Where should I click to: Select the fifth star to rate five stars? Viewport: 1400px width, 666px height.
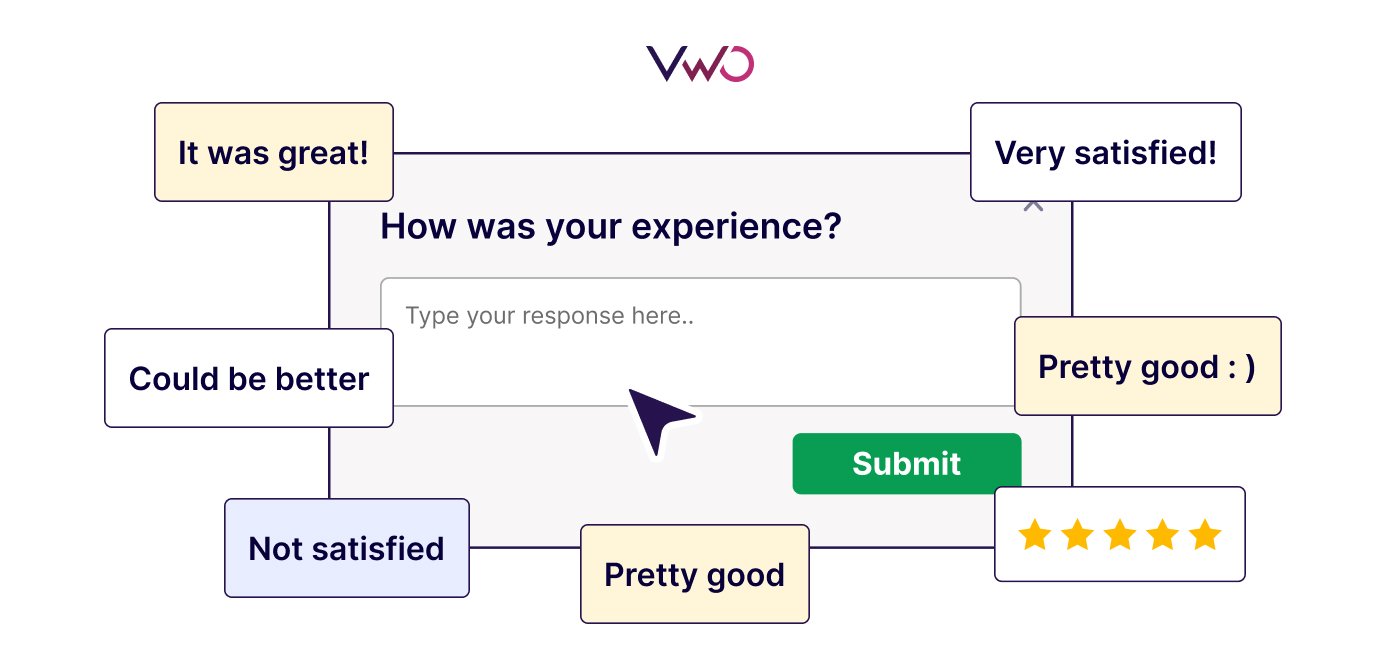1204,535
